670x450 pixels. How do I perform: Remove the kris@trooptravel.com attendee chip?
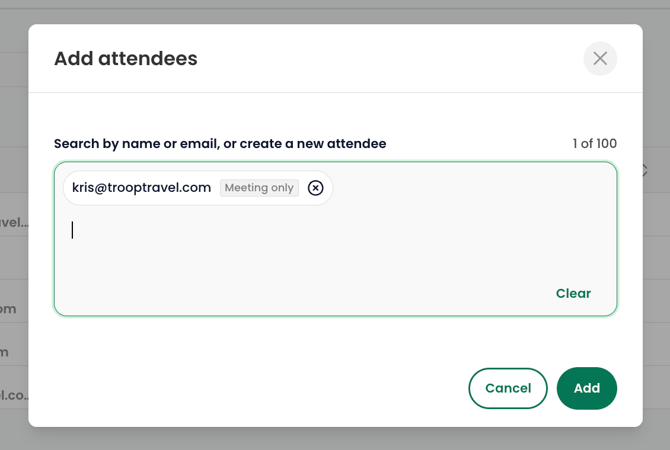[316, 188]
